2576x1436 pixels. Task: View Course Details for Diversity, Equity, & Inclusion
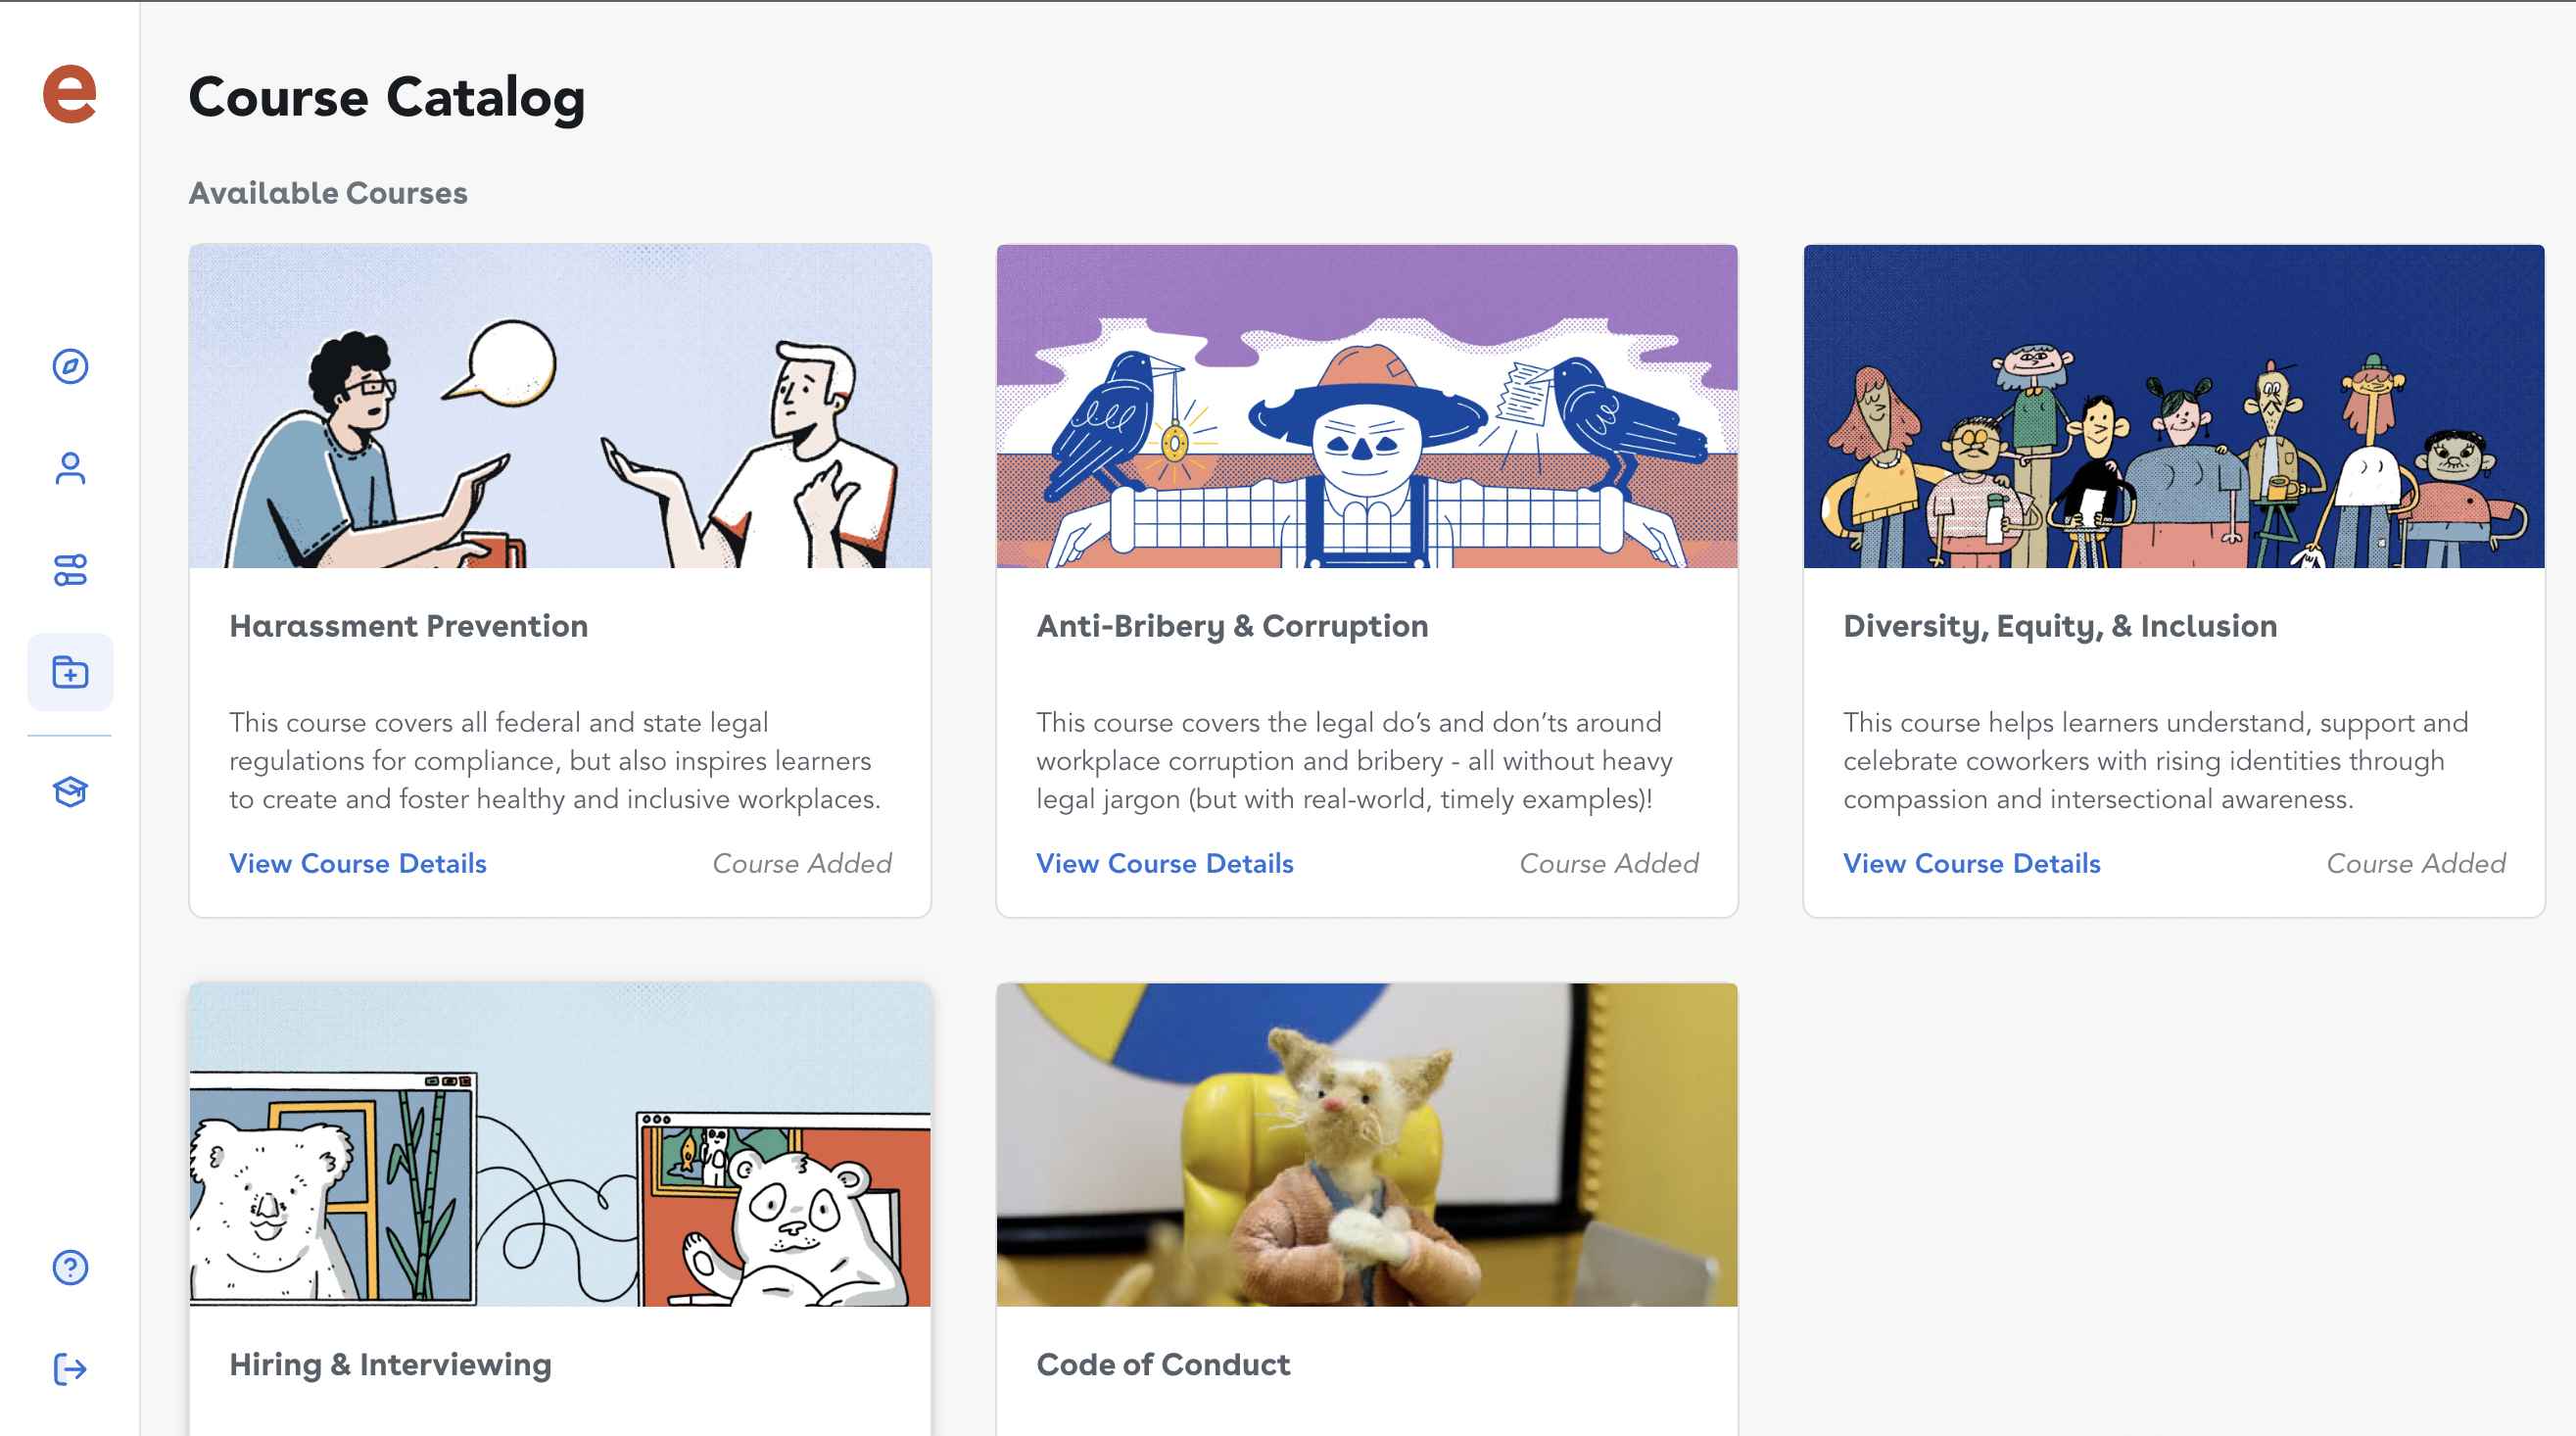(x=1972, y=863)
